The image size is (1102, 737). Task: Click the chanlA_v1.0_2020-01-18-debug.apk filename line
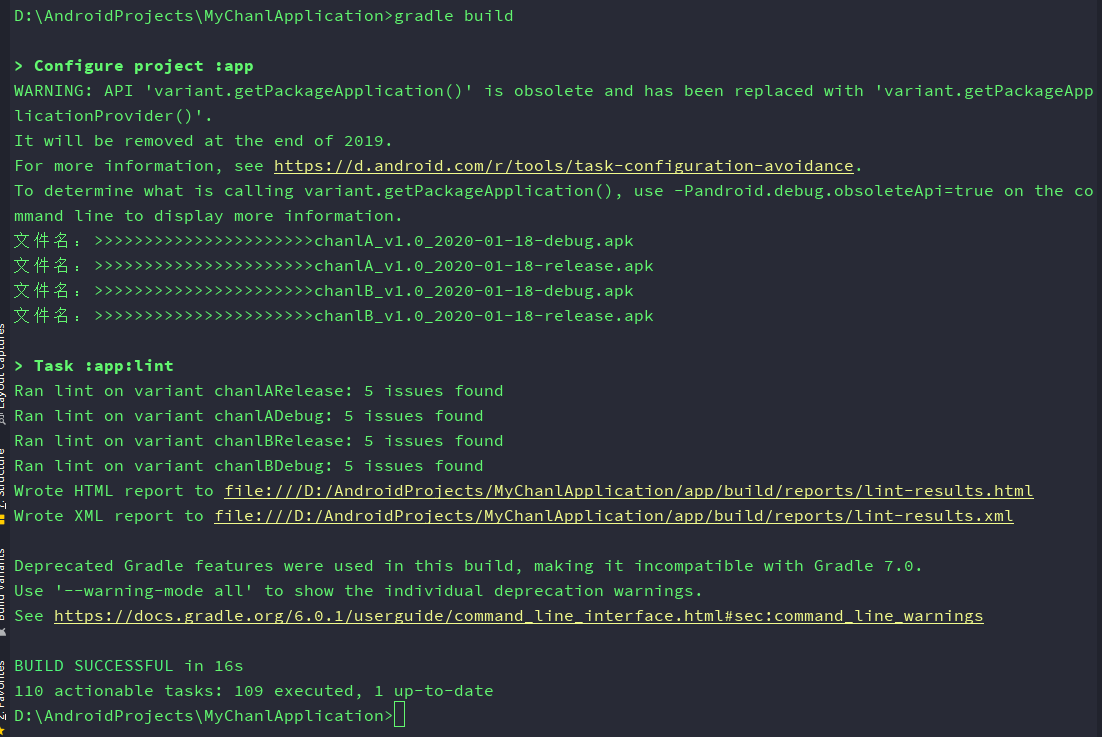click(x=324, y=241)
